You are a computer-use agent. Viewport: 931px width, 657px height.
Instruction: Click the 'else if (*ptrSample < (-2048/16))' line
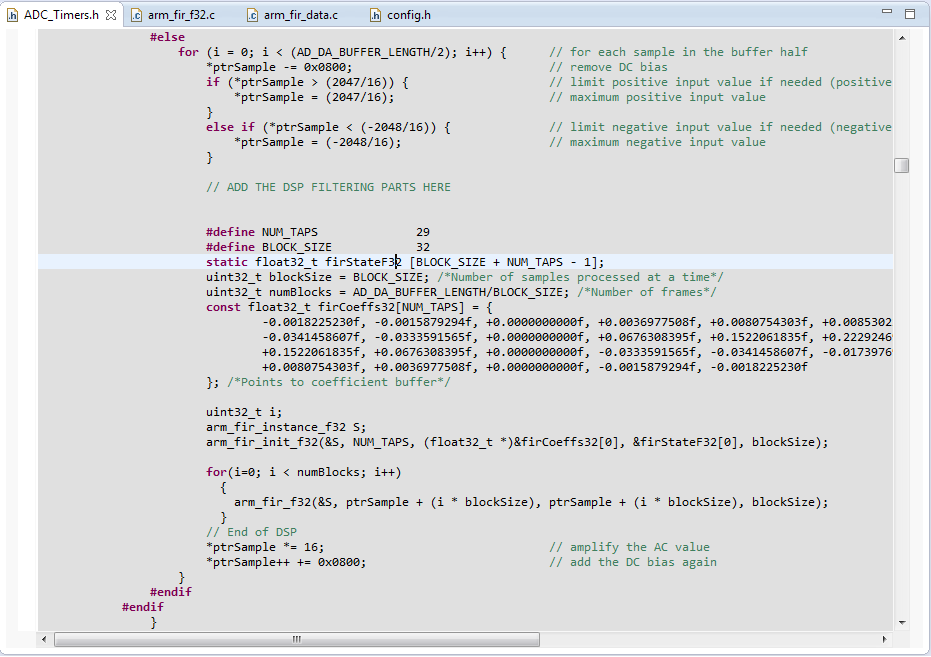(328, 127)
